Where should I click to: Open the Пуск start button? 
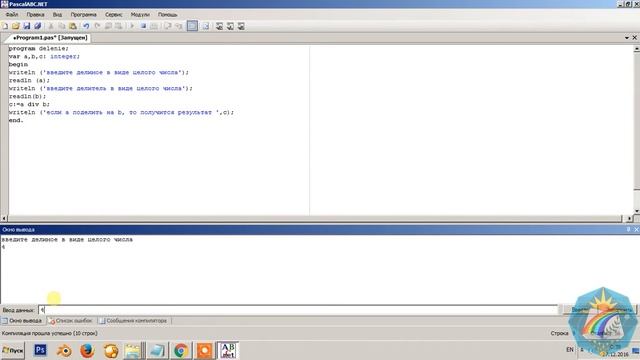tap(13, 351)
